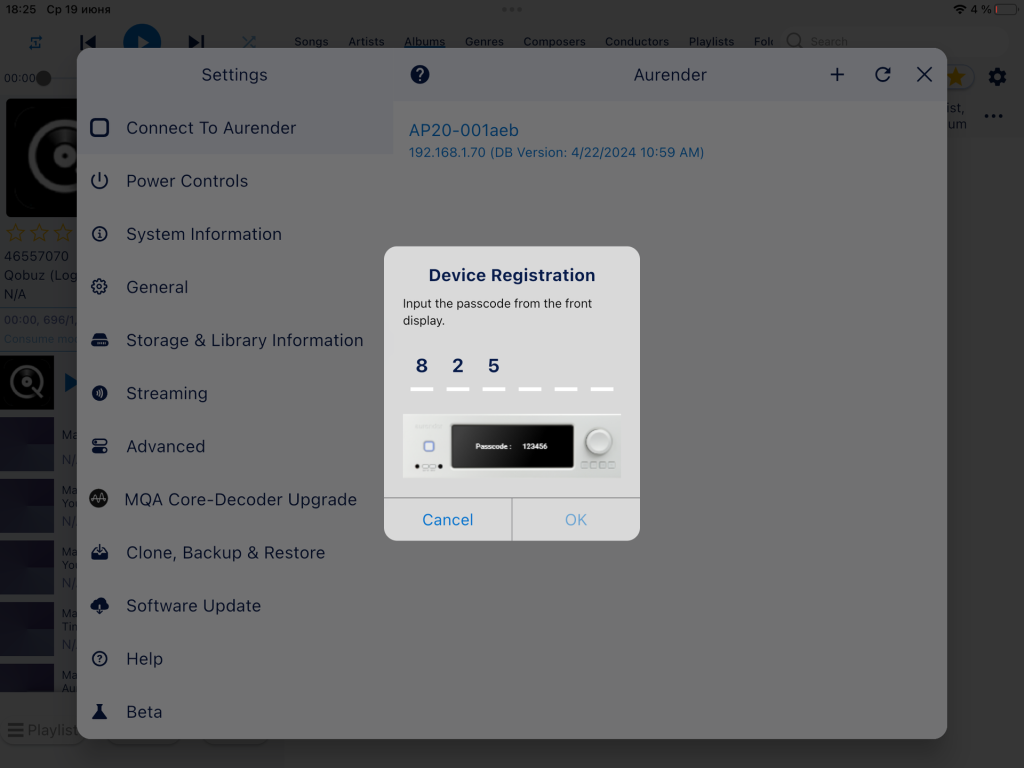Click the gold favorites star icon
This screenshot has height=768, width=1024.
point(956,76)
